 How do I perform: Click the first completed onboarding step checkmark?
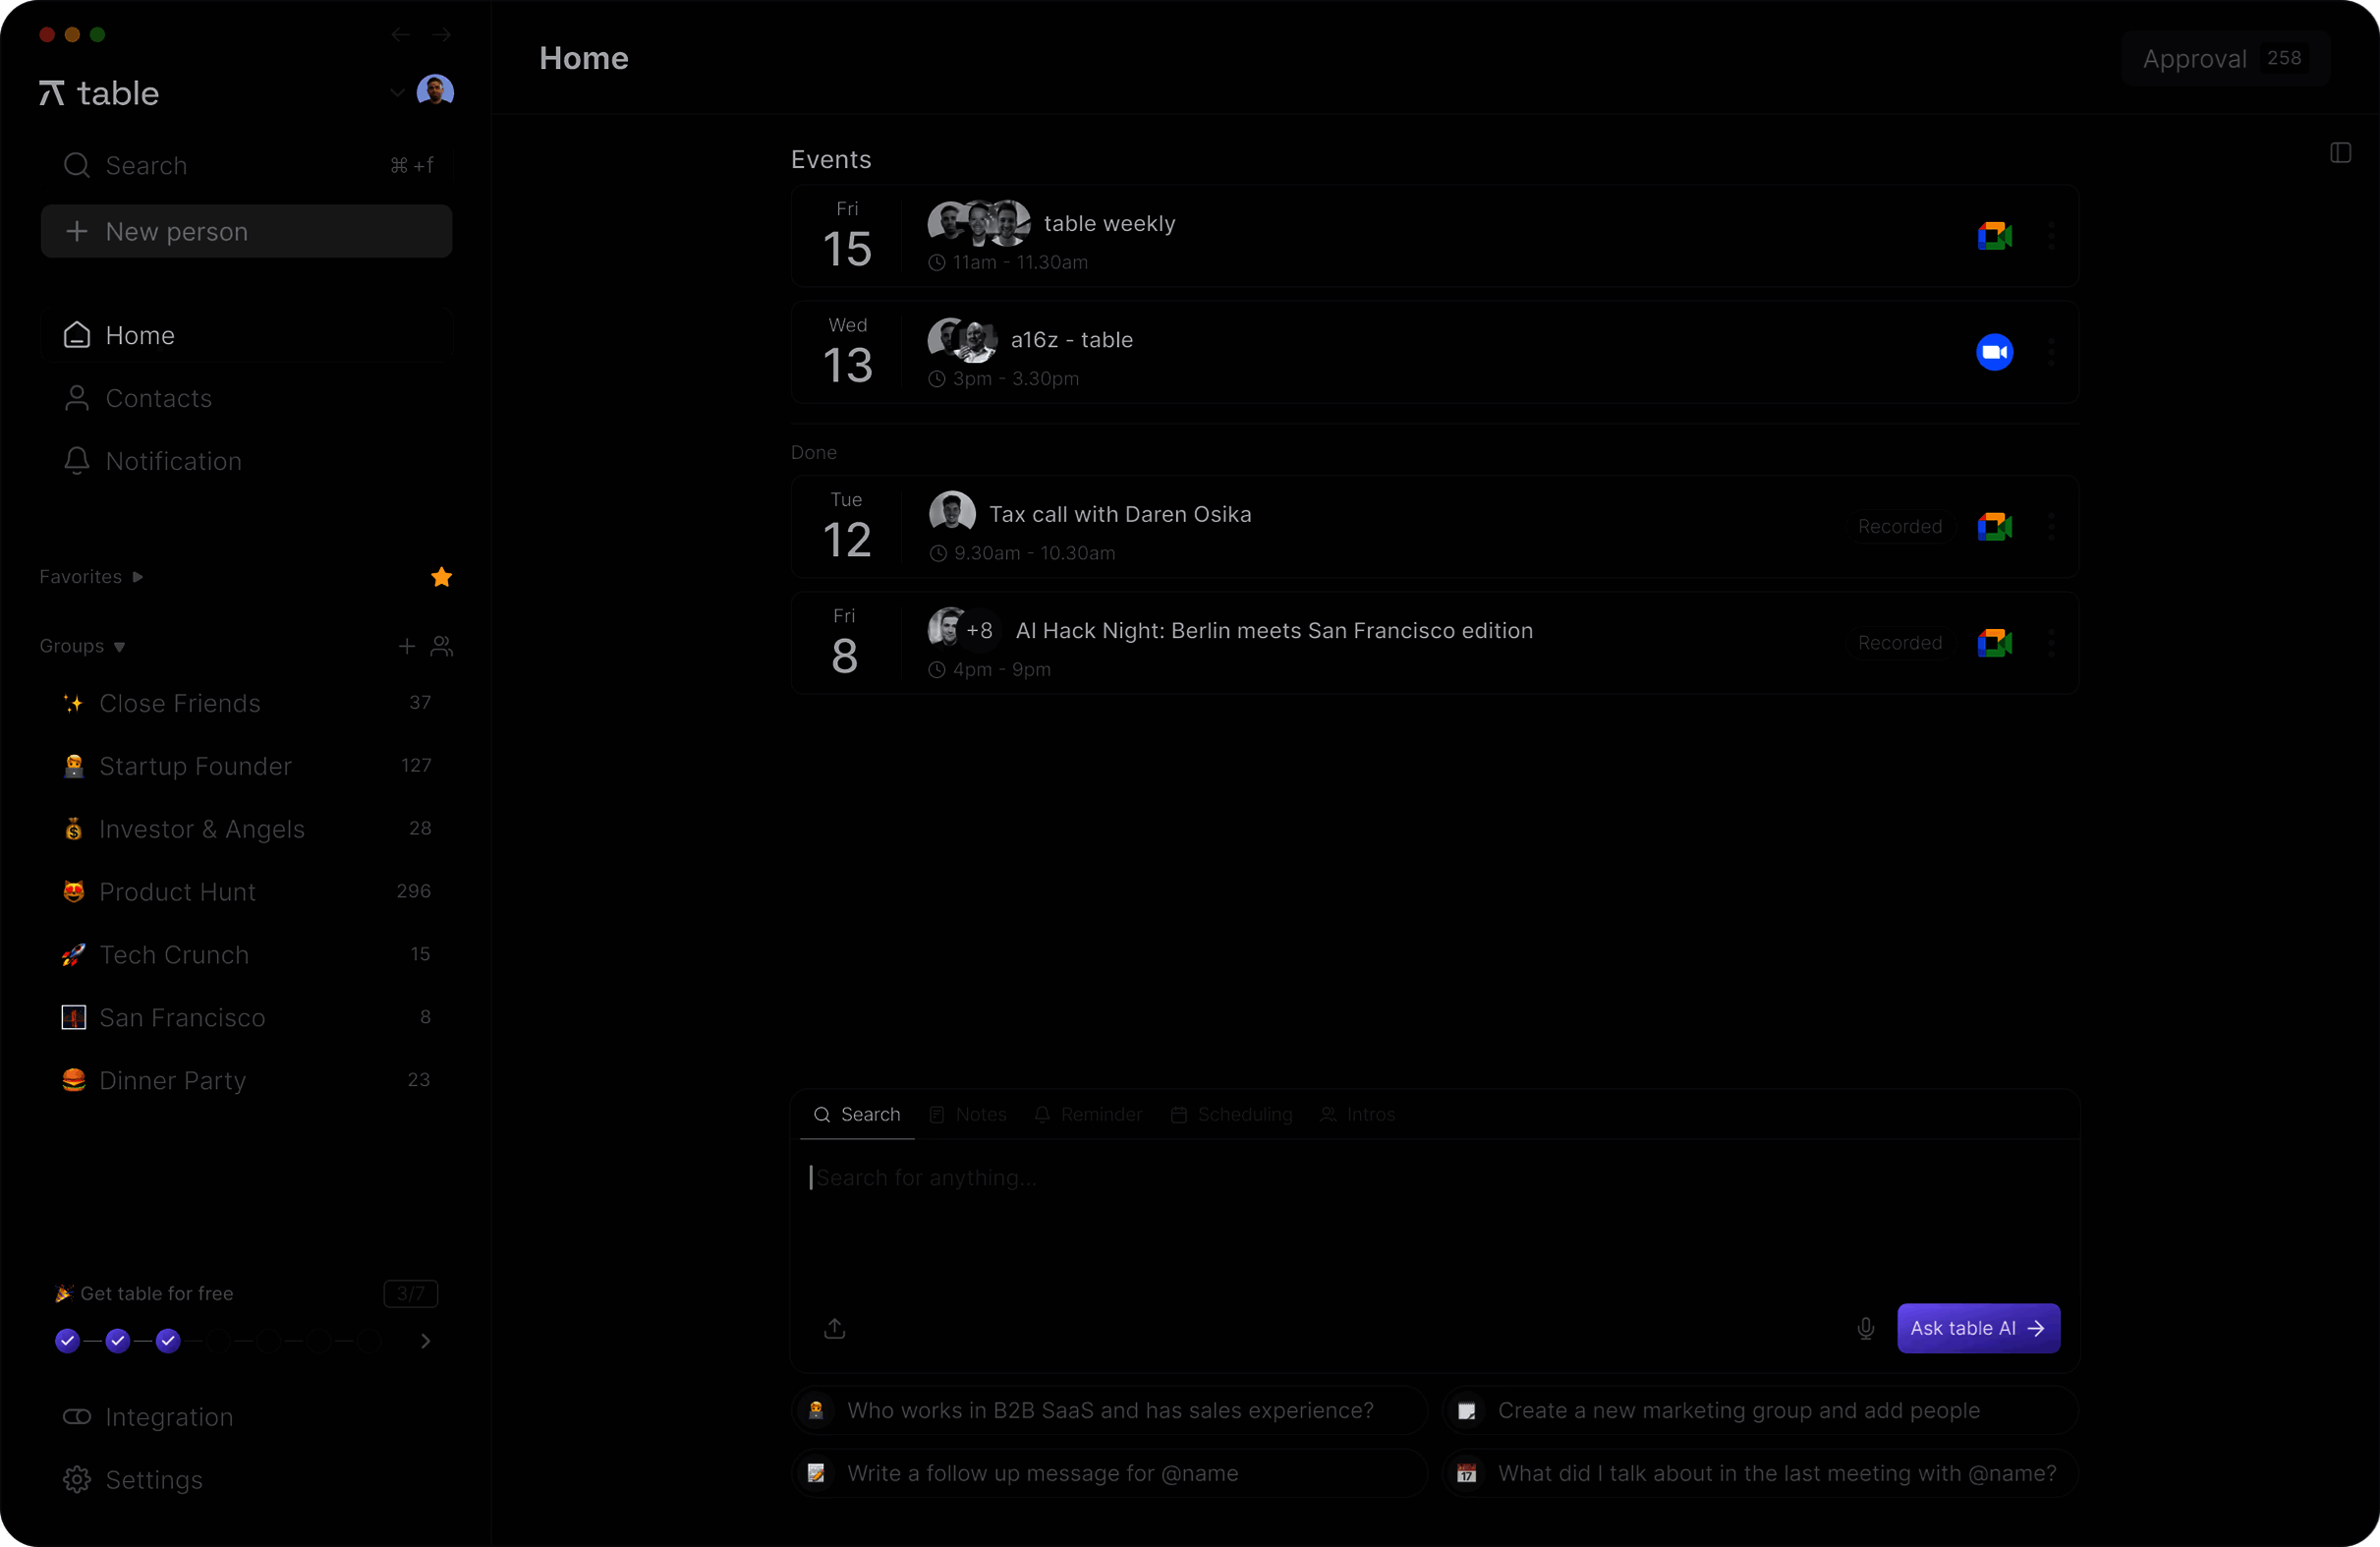(x=67, y=1340)
